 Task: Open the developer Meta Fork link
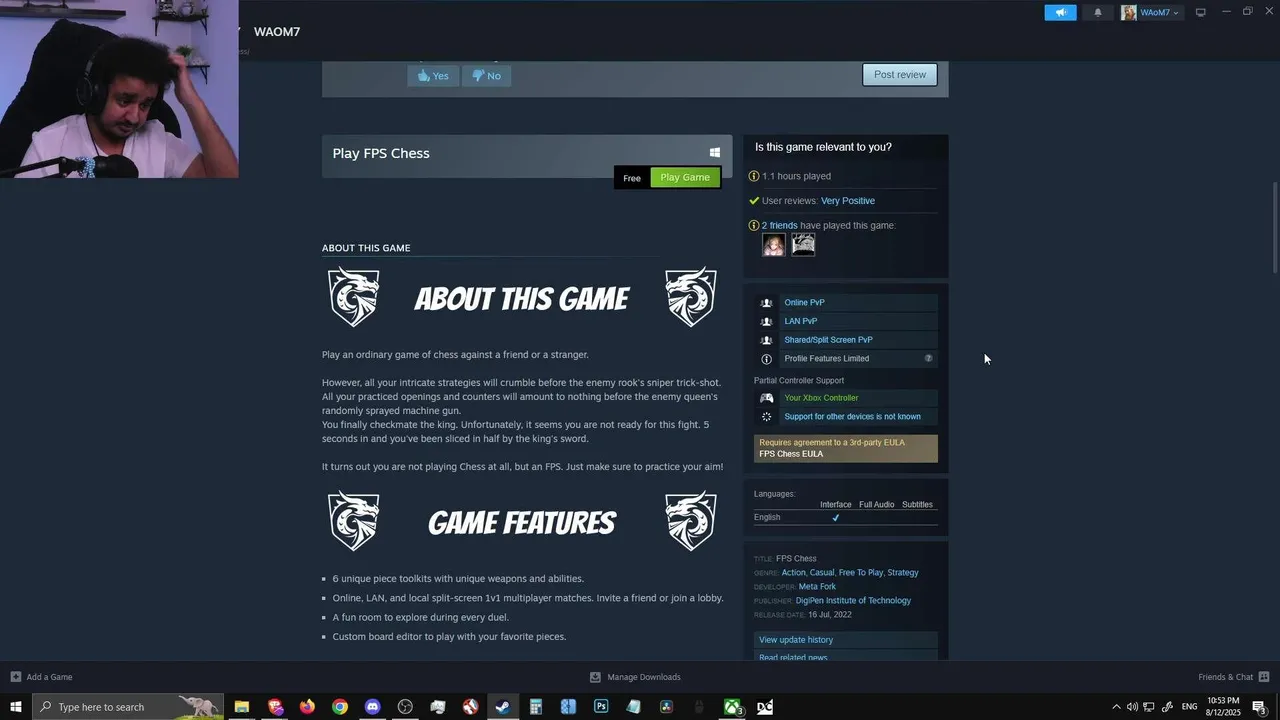pyautogui.click(x=817, y=587)
